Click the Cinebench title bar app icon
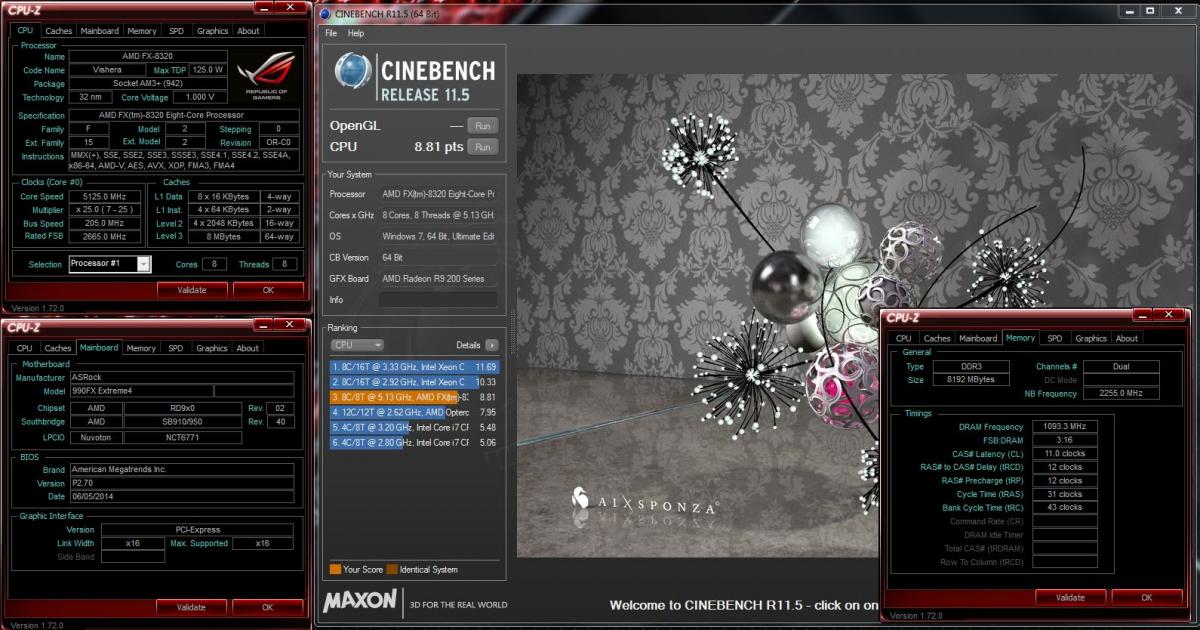1200x630 pixels. tap(324, 14)
